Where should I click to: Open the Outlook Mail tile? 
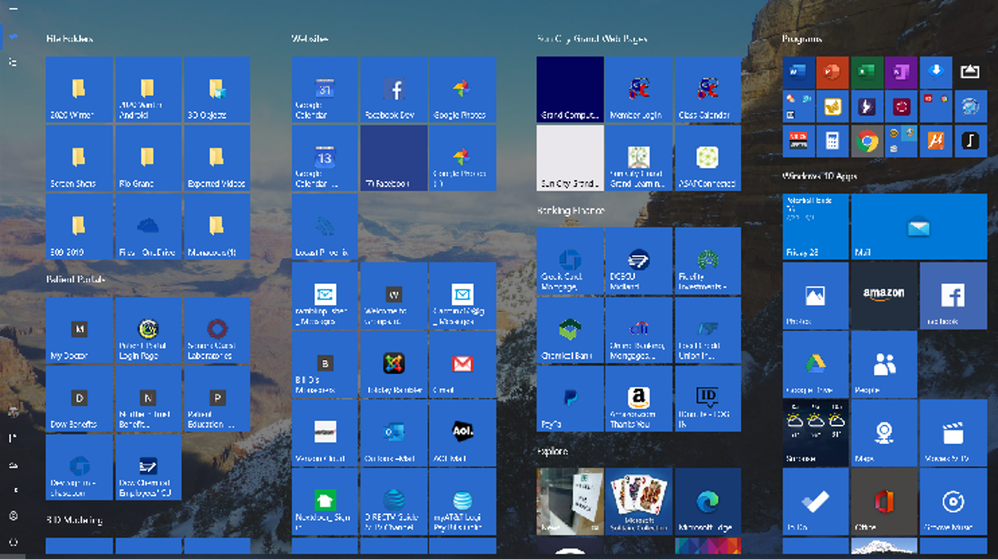(394, 433)
